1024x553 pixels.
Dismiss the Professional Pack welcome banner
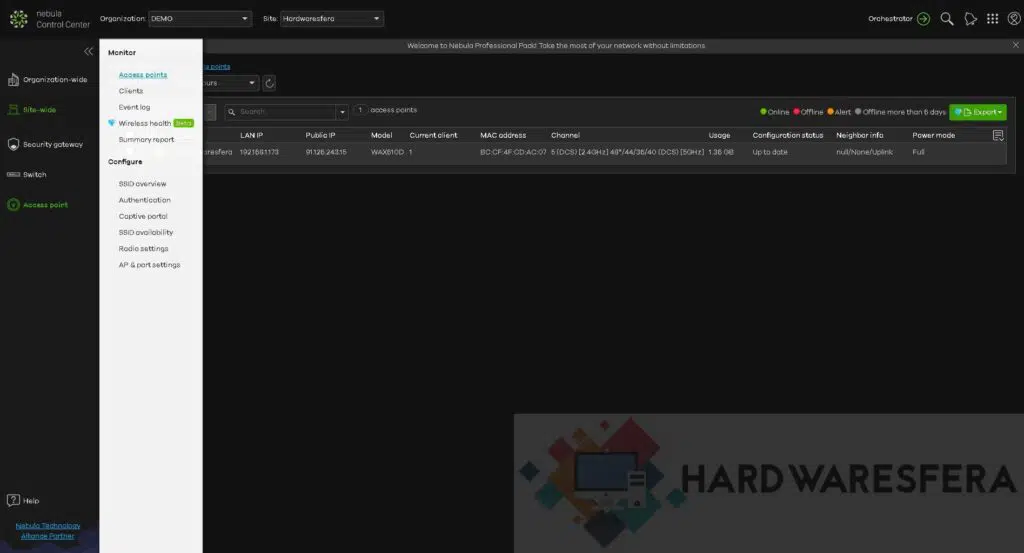pyautogui.click(x=1016, y=45)
